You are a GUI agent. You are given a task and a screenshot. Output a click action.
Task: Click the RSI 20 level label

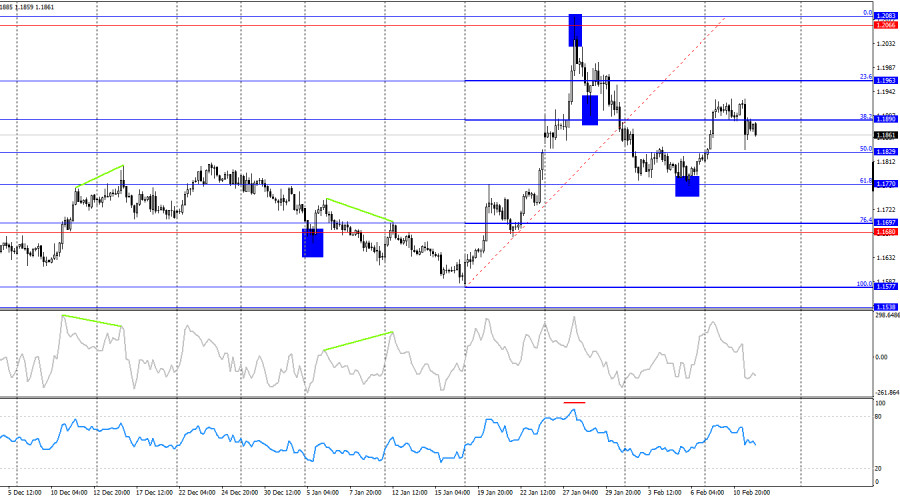(878, 468)
